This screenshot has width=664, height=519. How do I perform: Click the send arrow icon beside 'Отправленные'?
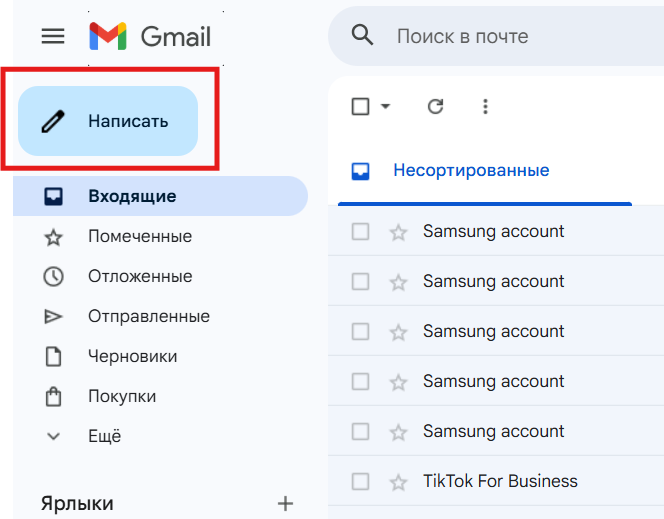tap(53, 317)
